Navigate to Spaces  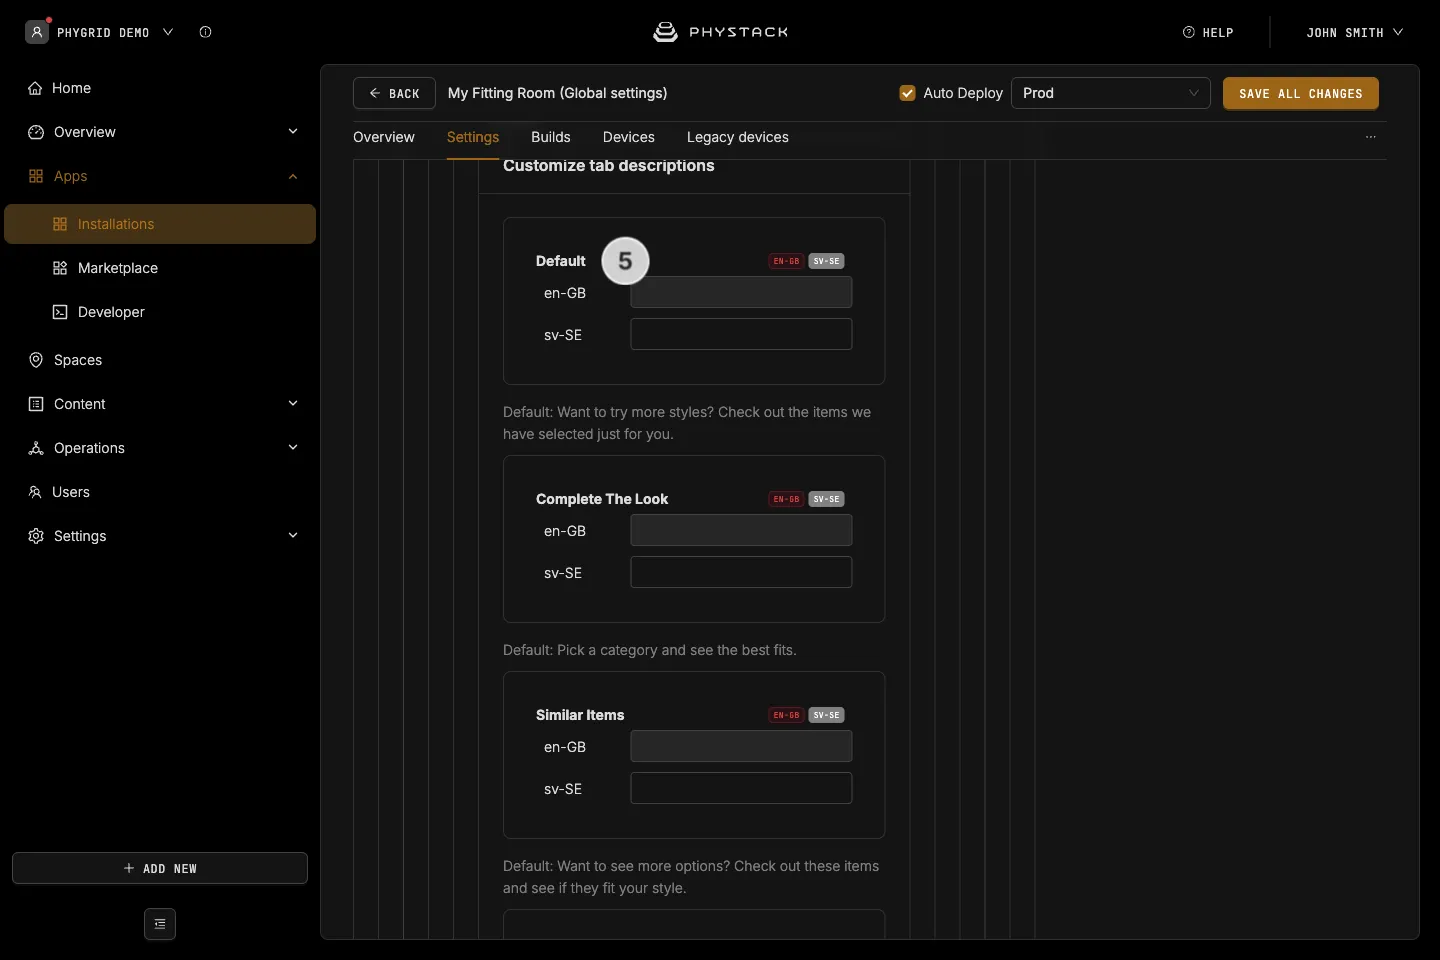[160, 360]
